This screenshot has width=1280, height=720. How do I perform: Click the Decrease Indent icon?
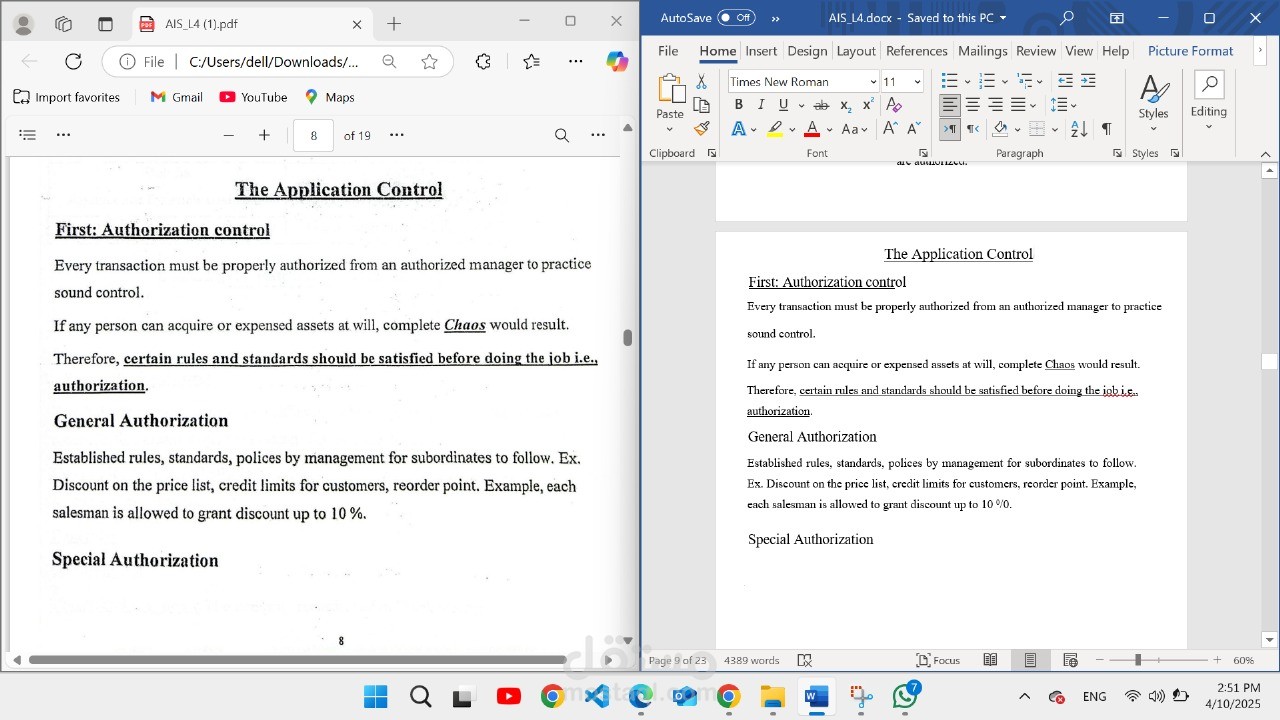click(1065, 81)
